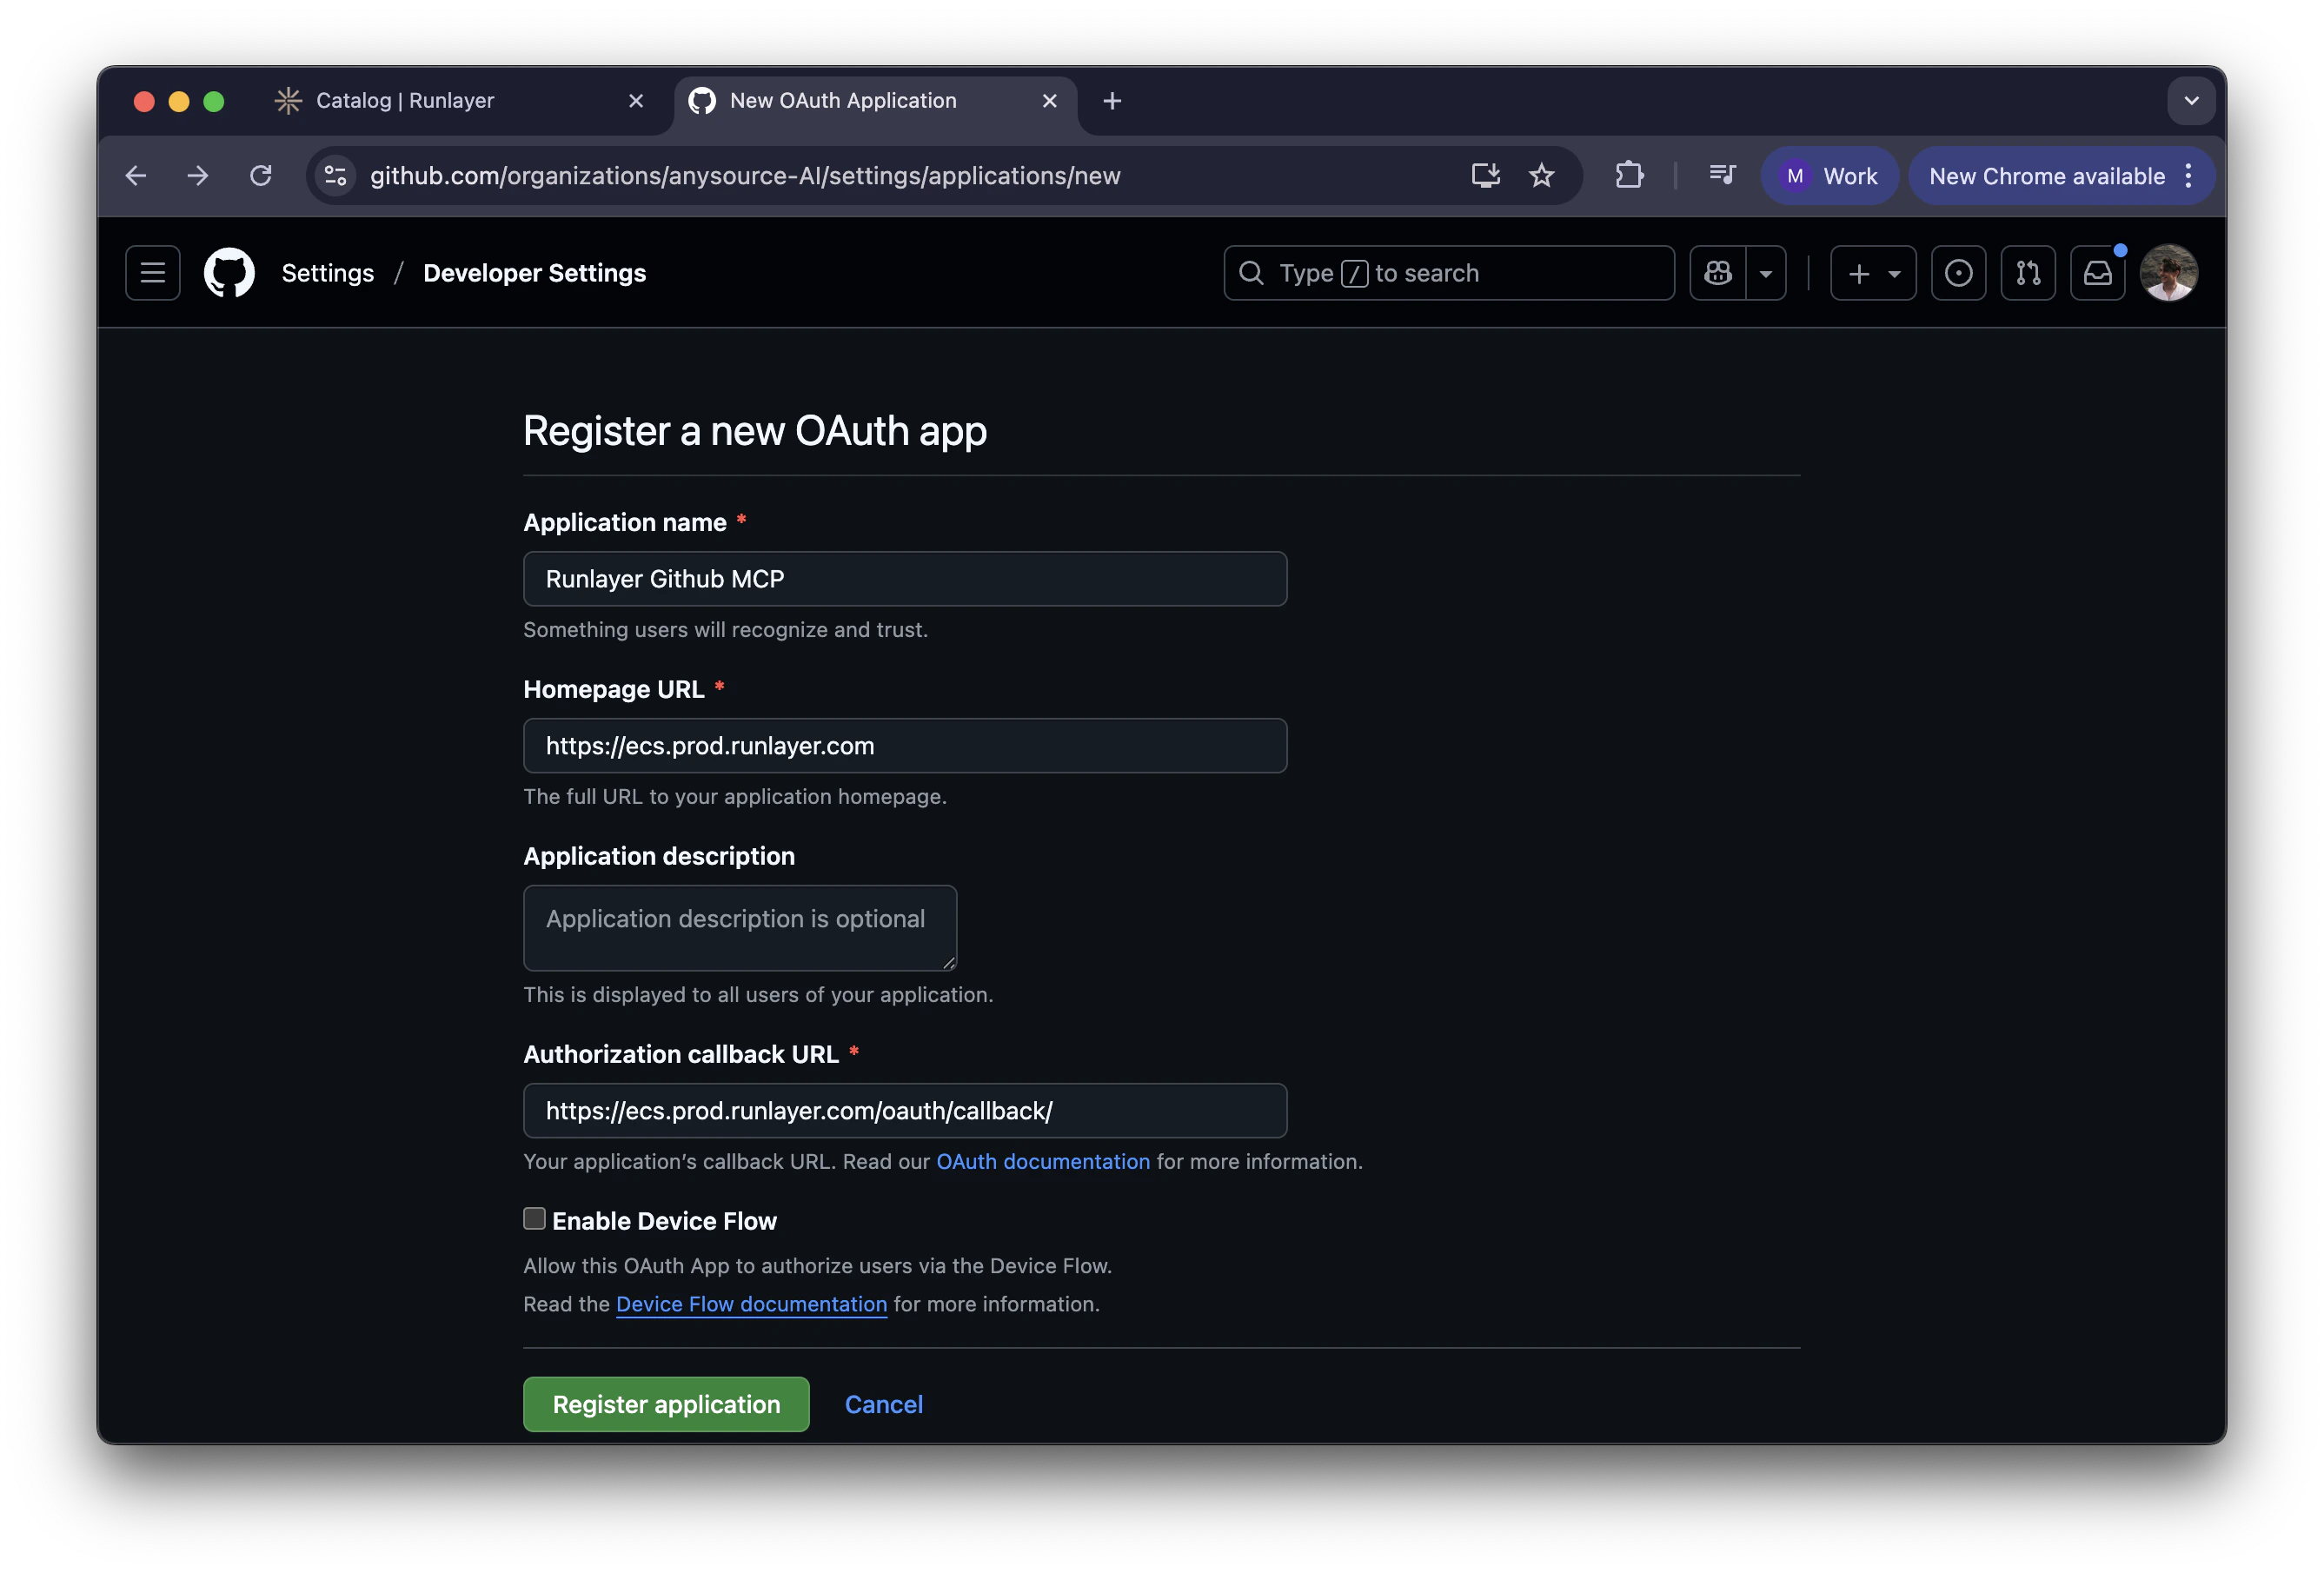The height and width of the screenshot is (1573, 2324).
Task: Open the media controls icon in Chrome toolbar
Action: pyautogui.click(x=1722, y=176)
